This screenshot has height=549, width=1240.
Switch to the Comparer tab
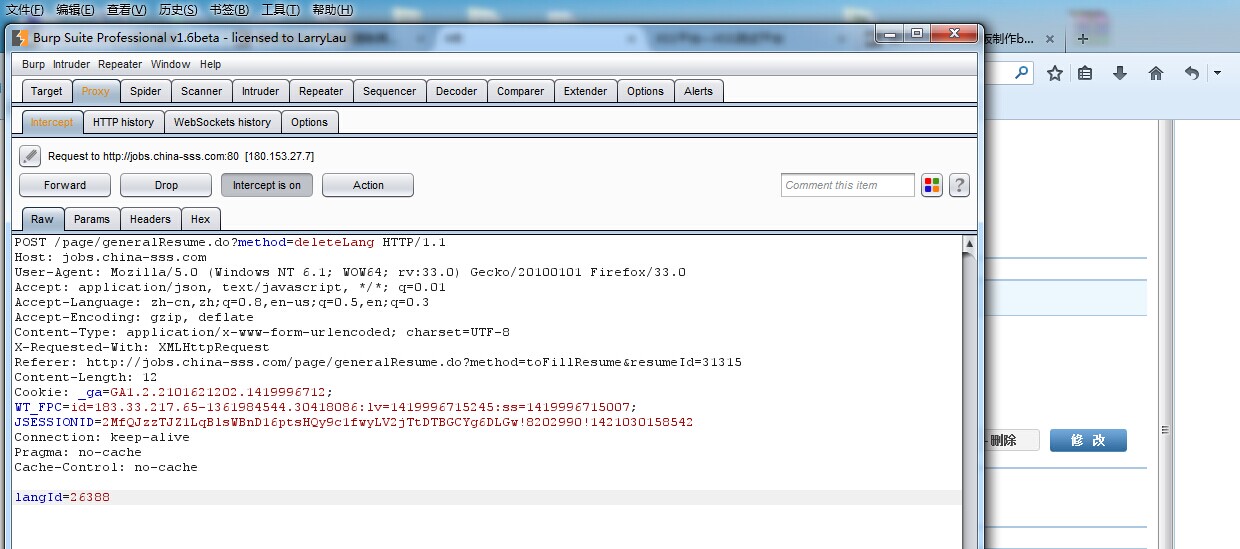pos(521,91)
